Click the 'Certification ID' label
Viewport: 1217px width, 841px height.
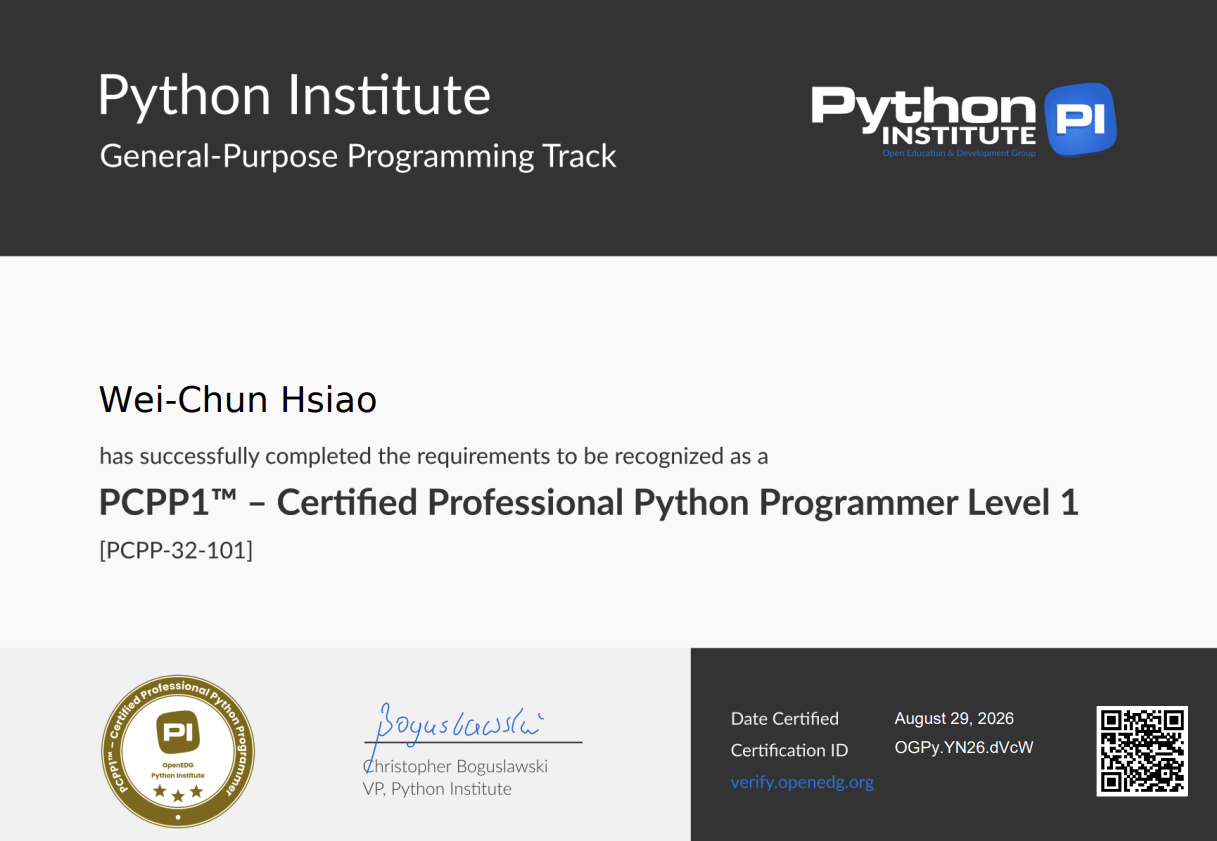789,750
